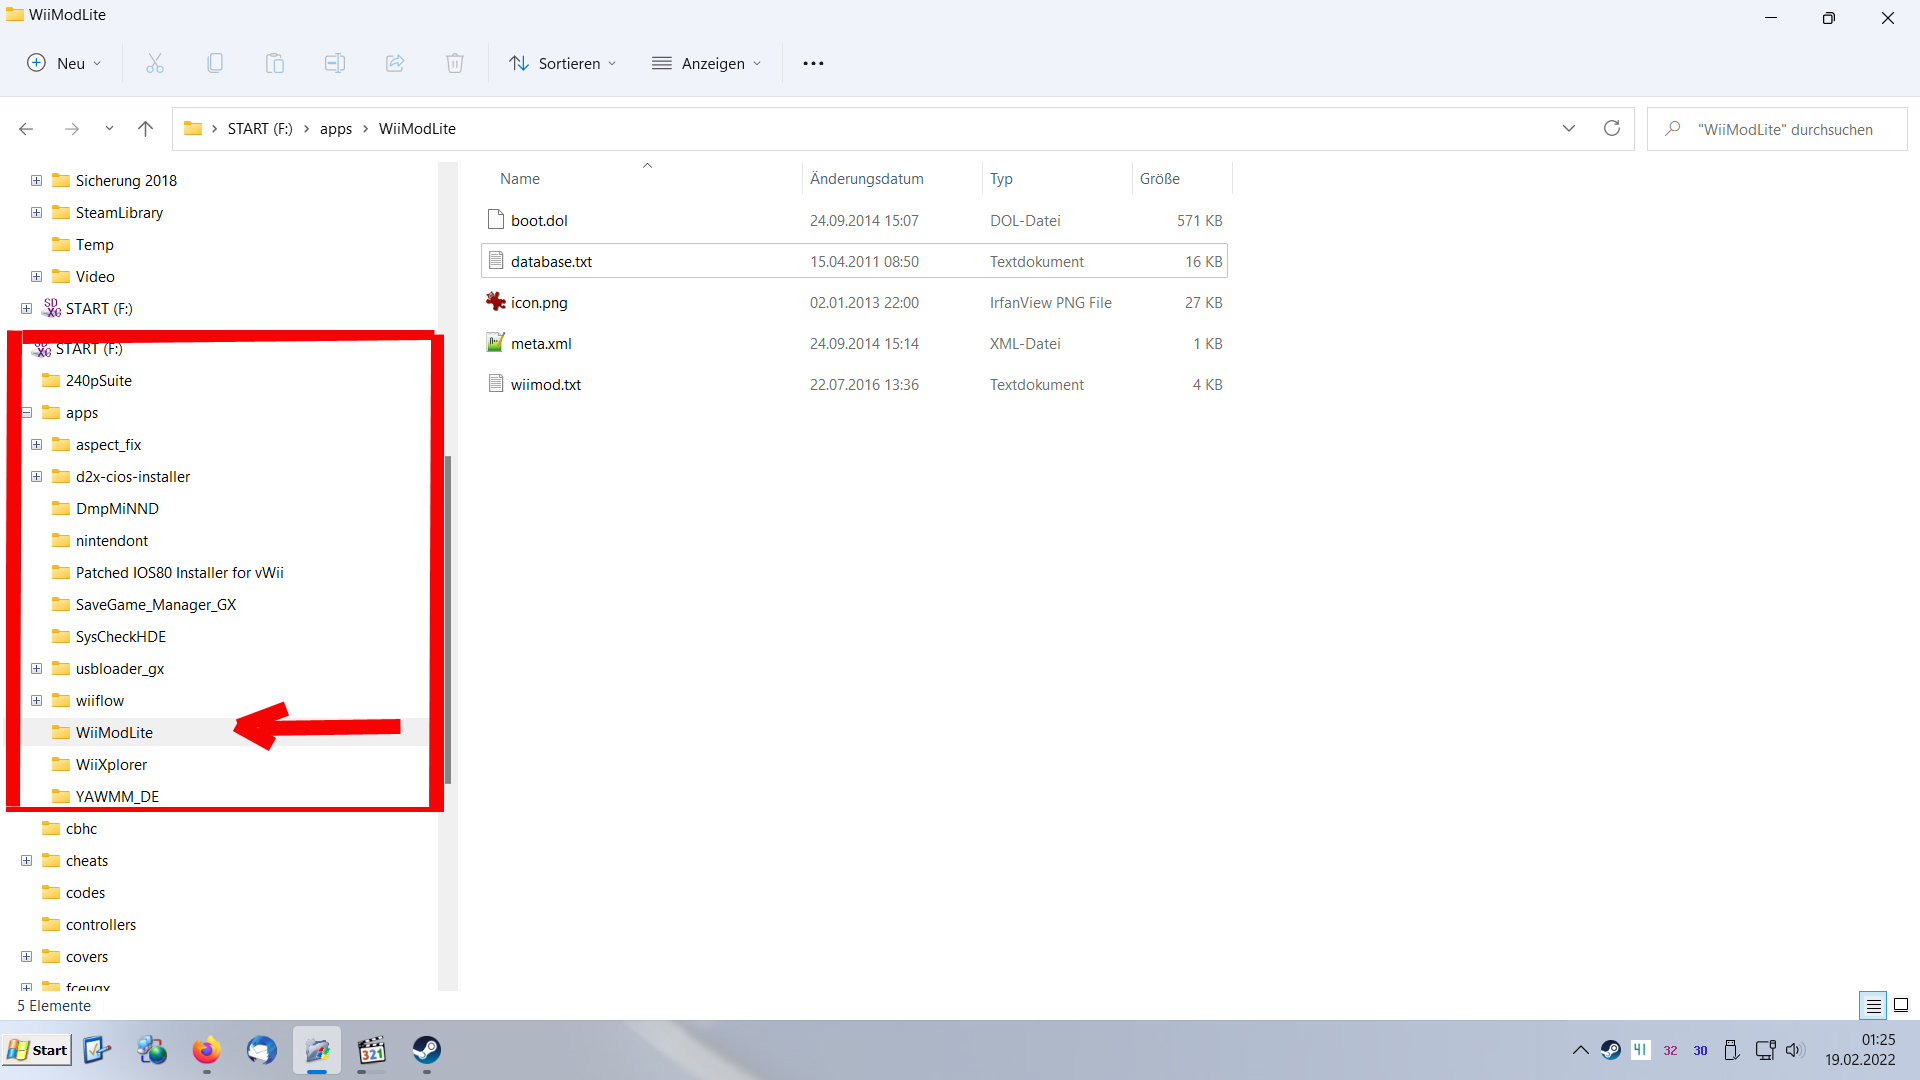
Task: Click the safely remove USB tray icon
Action: tap(1732, 1050)
